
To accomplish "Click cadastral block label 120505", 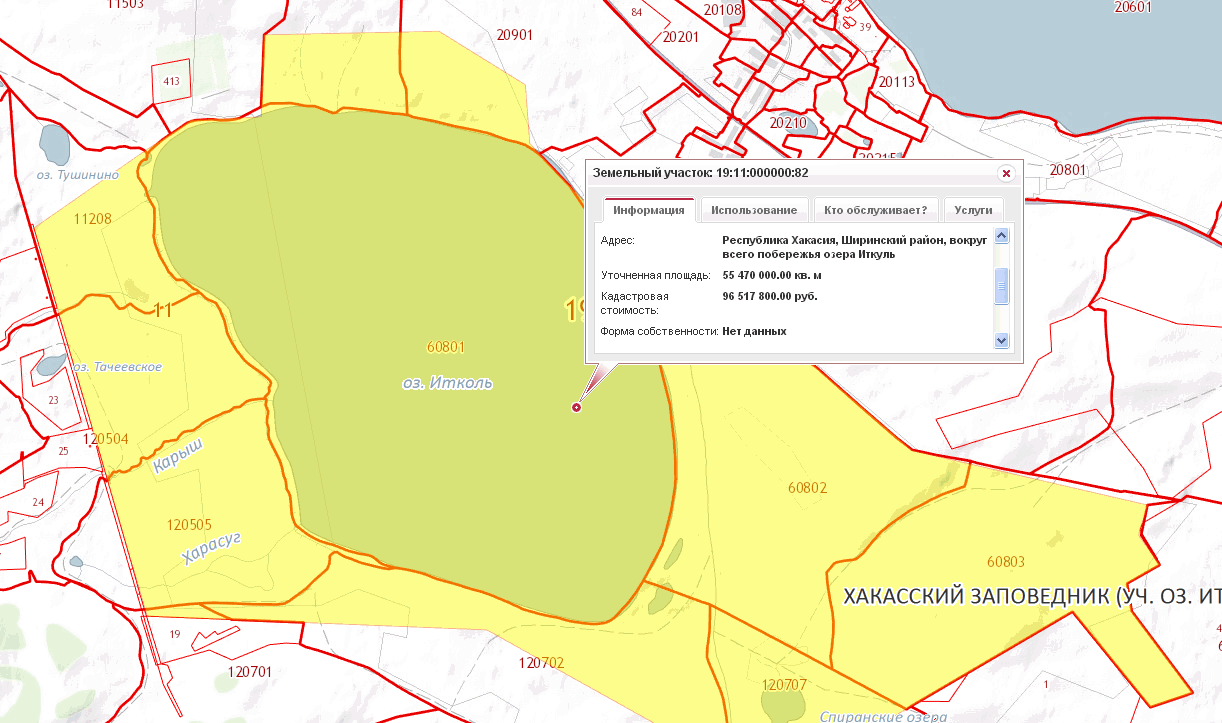I will [x=189, y=524].
